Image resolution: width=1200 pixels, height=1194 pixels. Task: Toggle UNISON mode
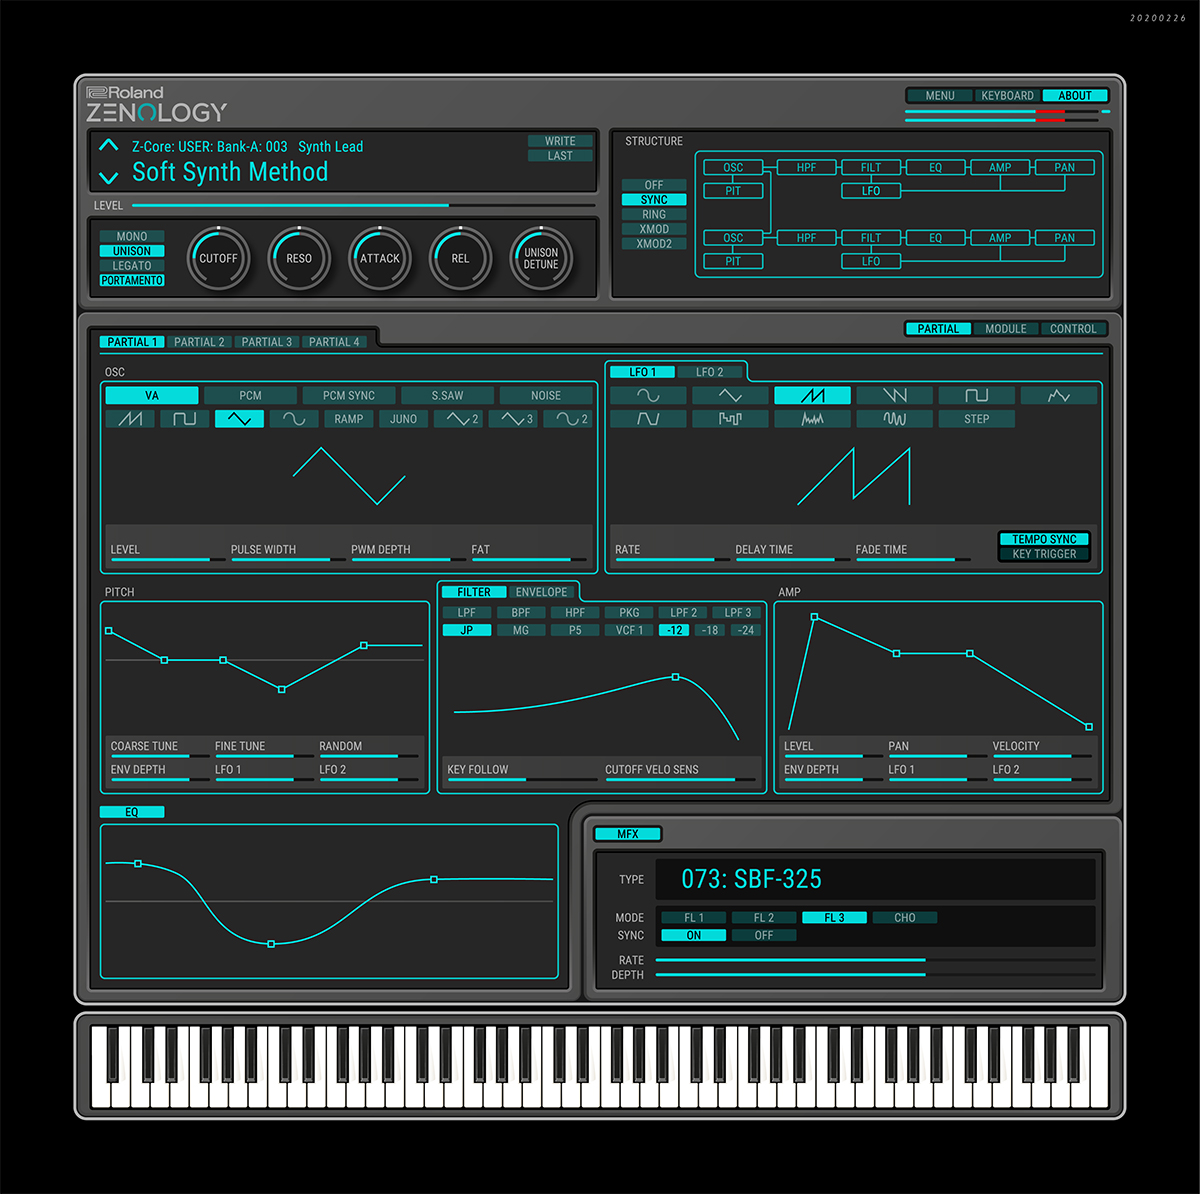[132, 251]
